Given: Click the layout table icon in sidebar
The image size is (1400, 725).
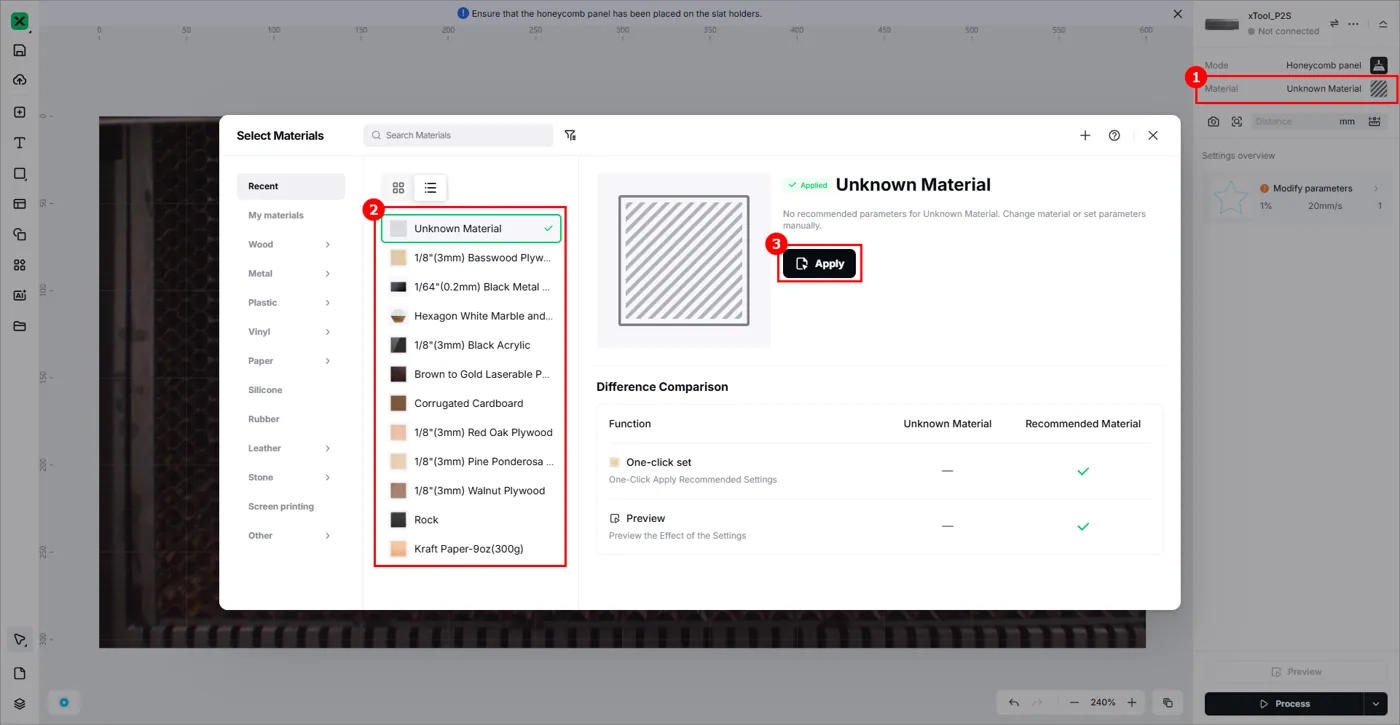Looking at the screenshot, I should (x=19, y=204).
